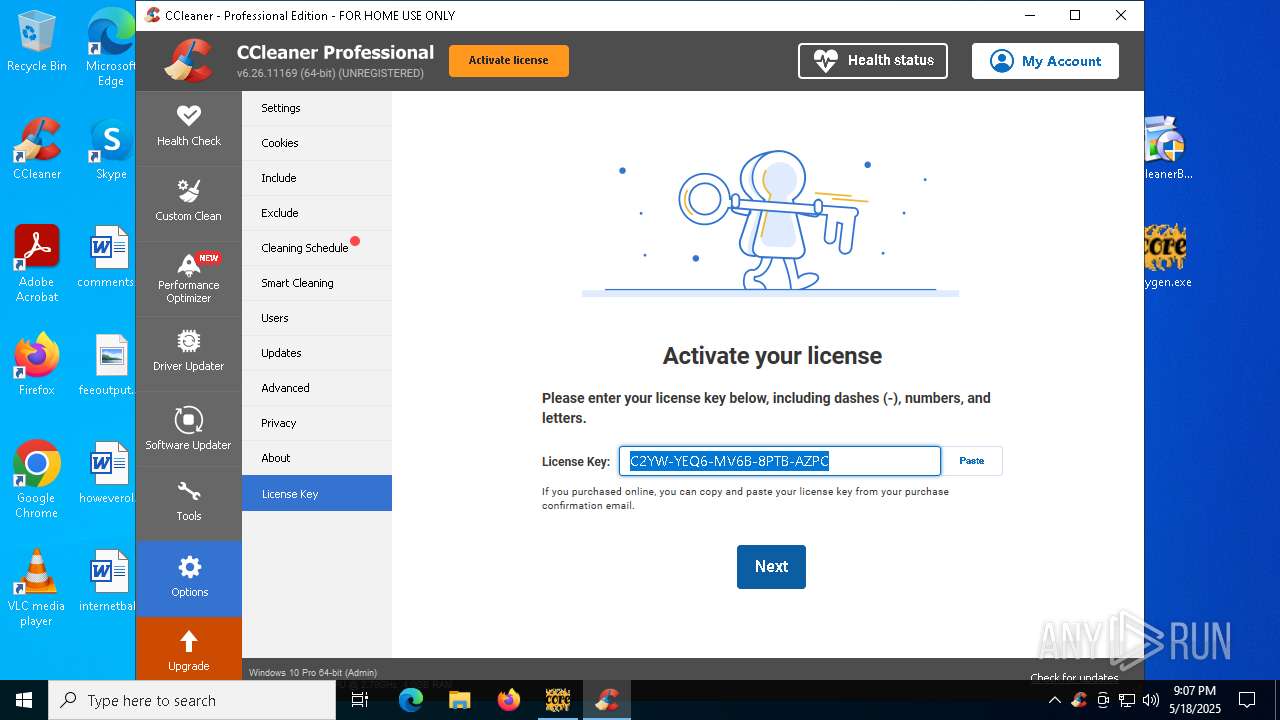Click the Type here to search box

(x=192, y=700)
